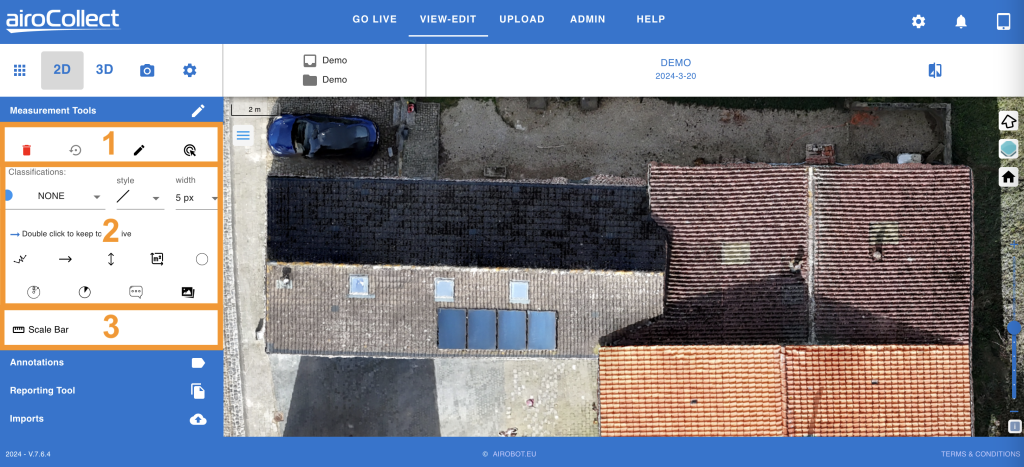Switch to 3D view mode
1024x467 pixels.
tap(104, 70)
